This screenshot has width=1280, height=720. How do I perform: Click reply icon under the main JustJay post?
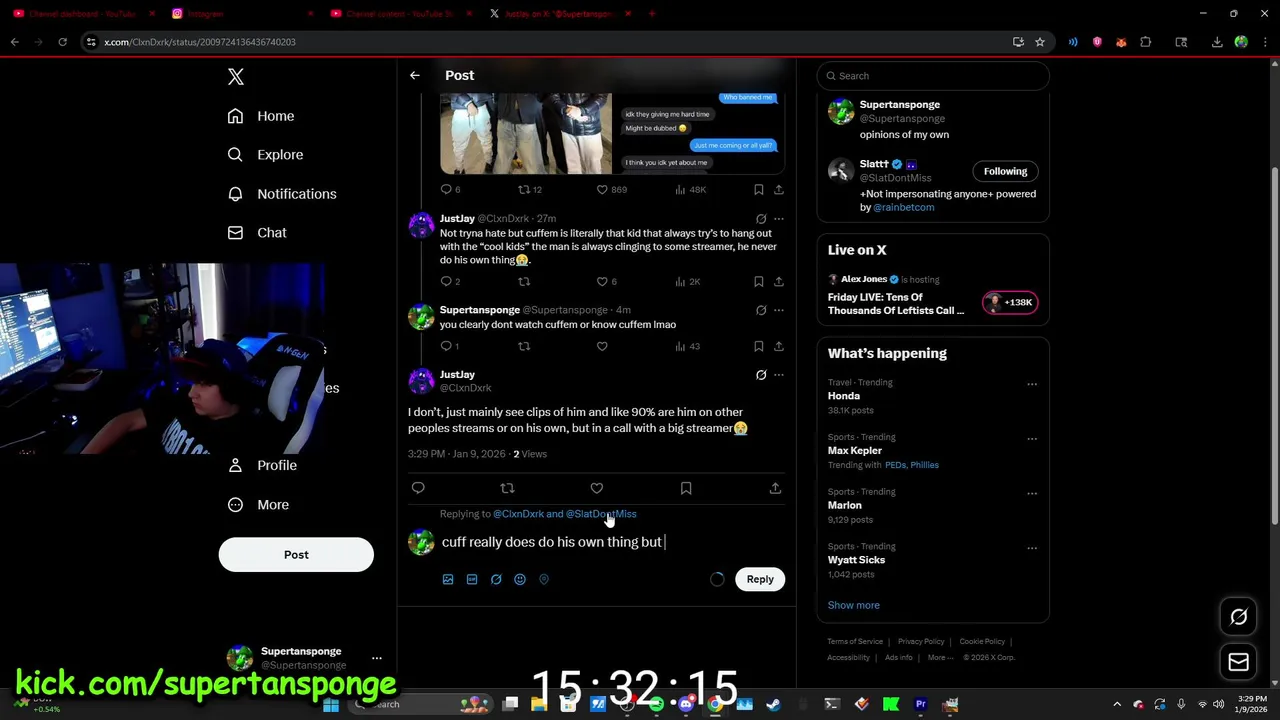coord(418,488)
